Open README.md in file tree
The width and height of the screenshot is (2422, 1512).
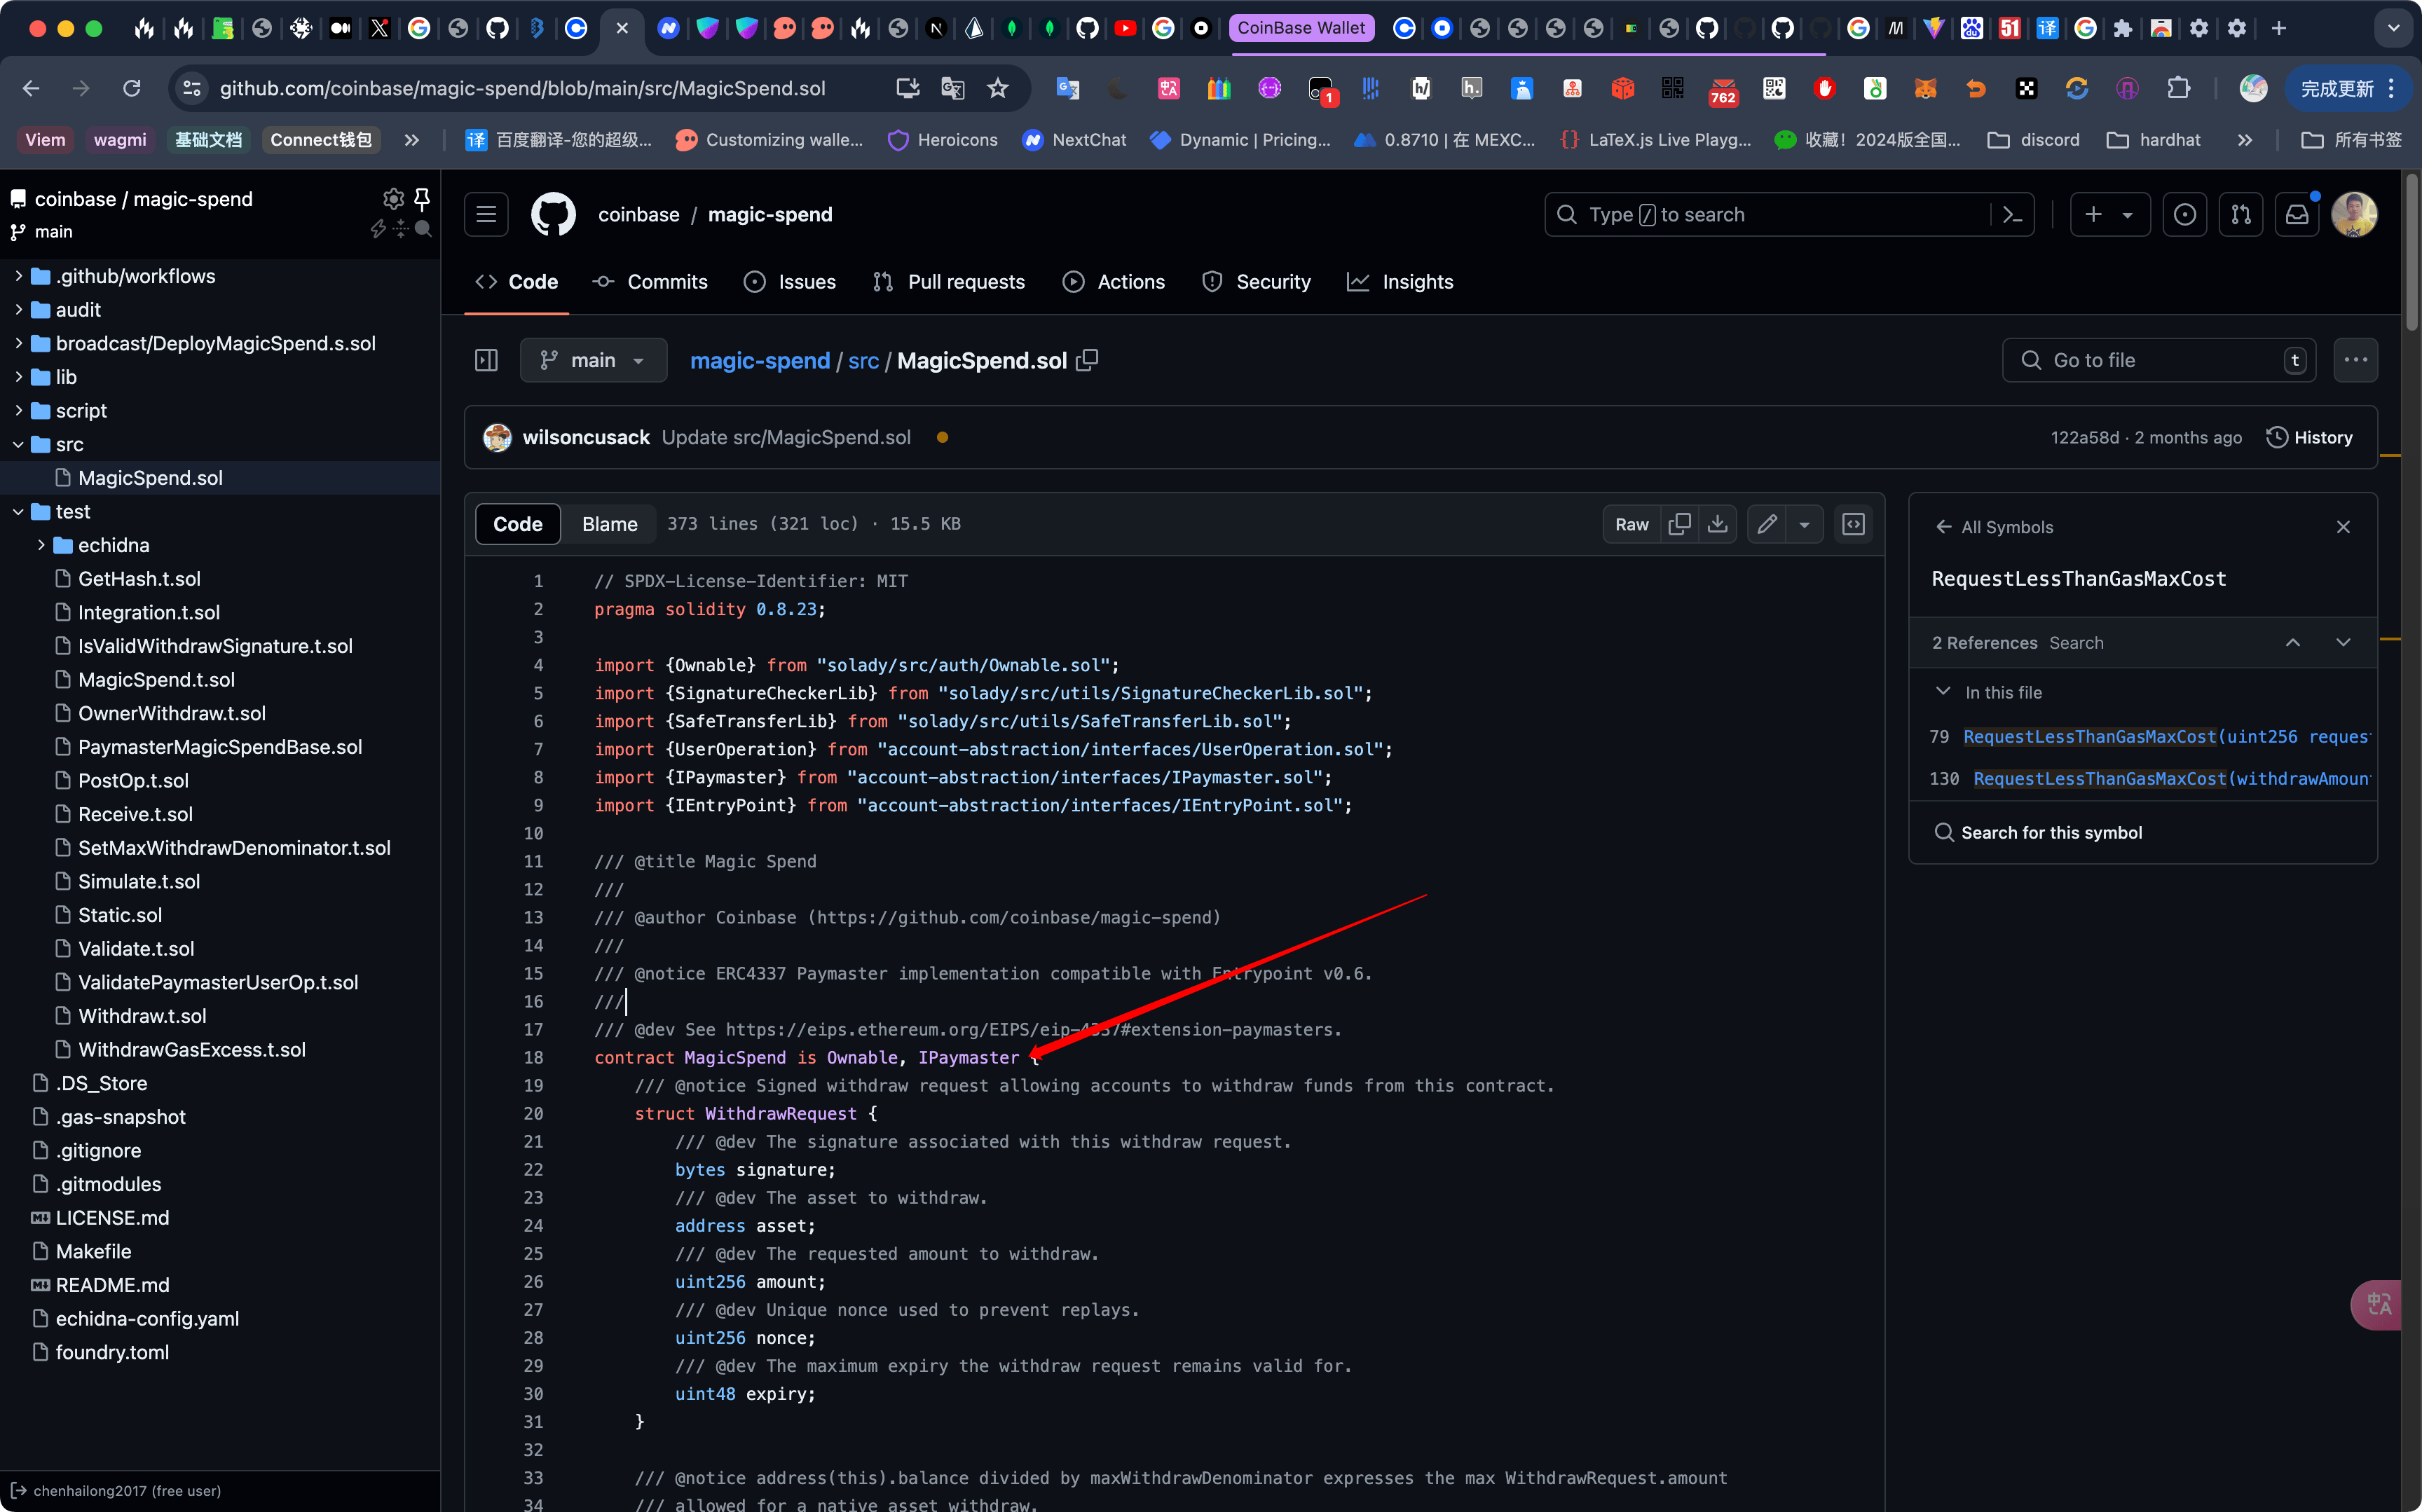[x=112, y=1285]
